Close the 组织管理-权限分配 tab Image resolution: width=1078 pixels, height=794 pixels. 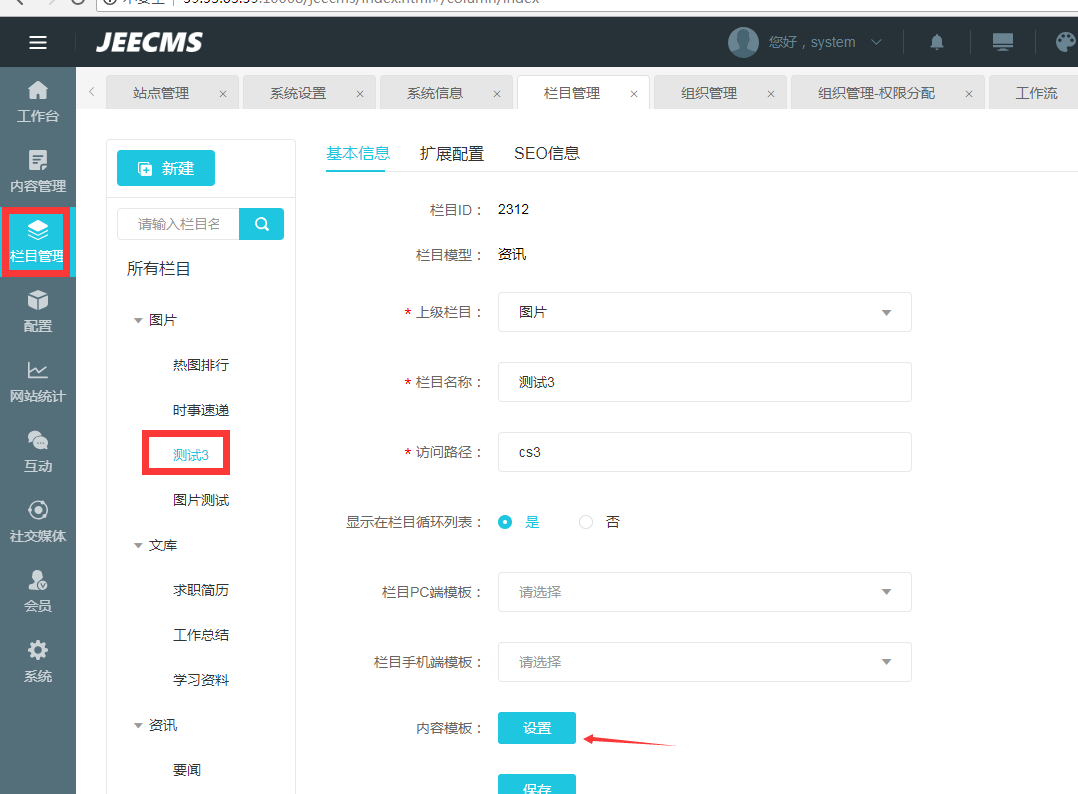969,94
